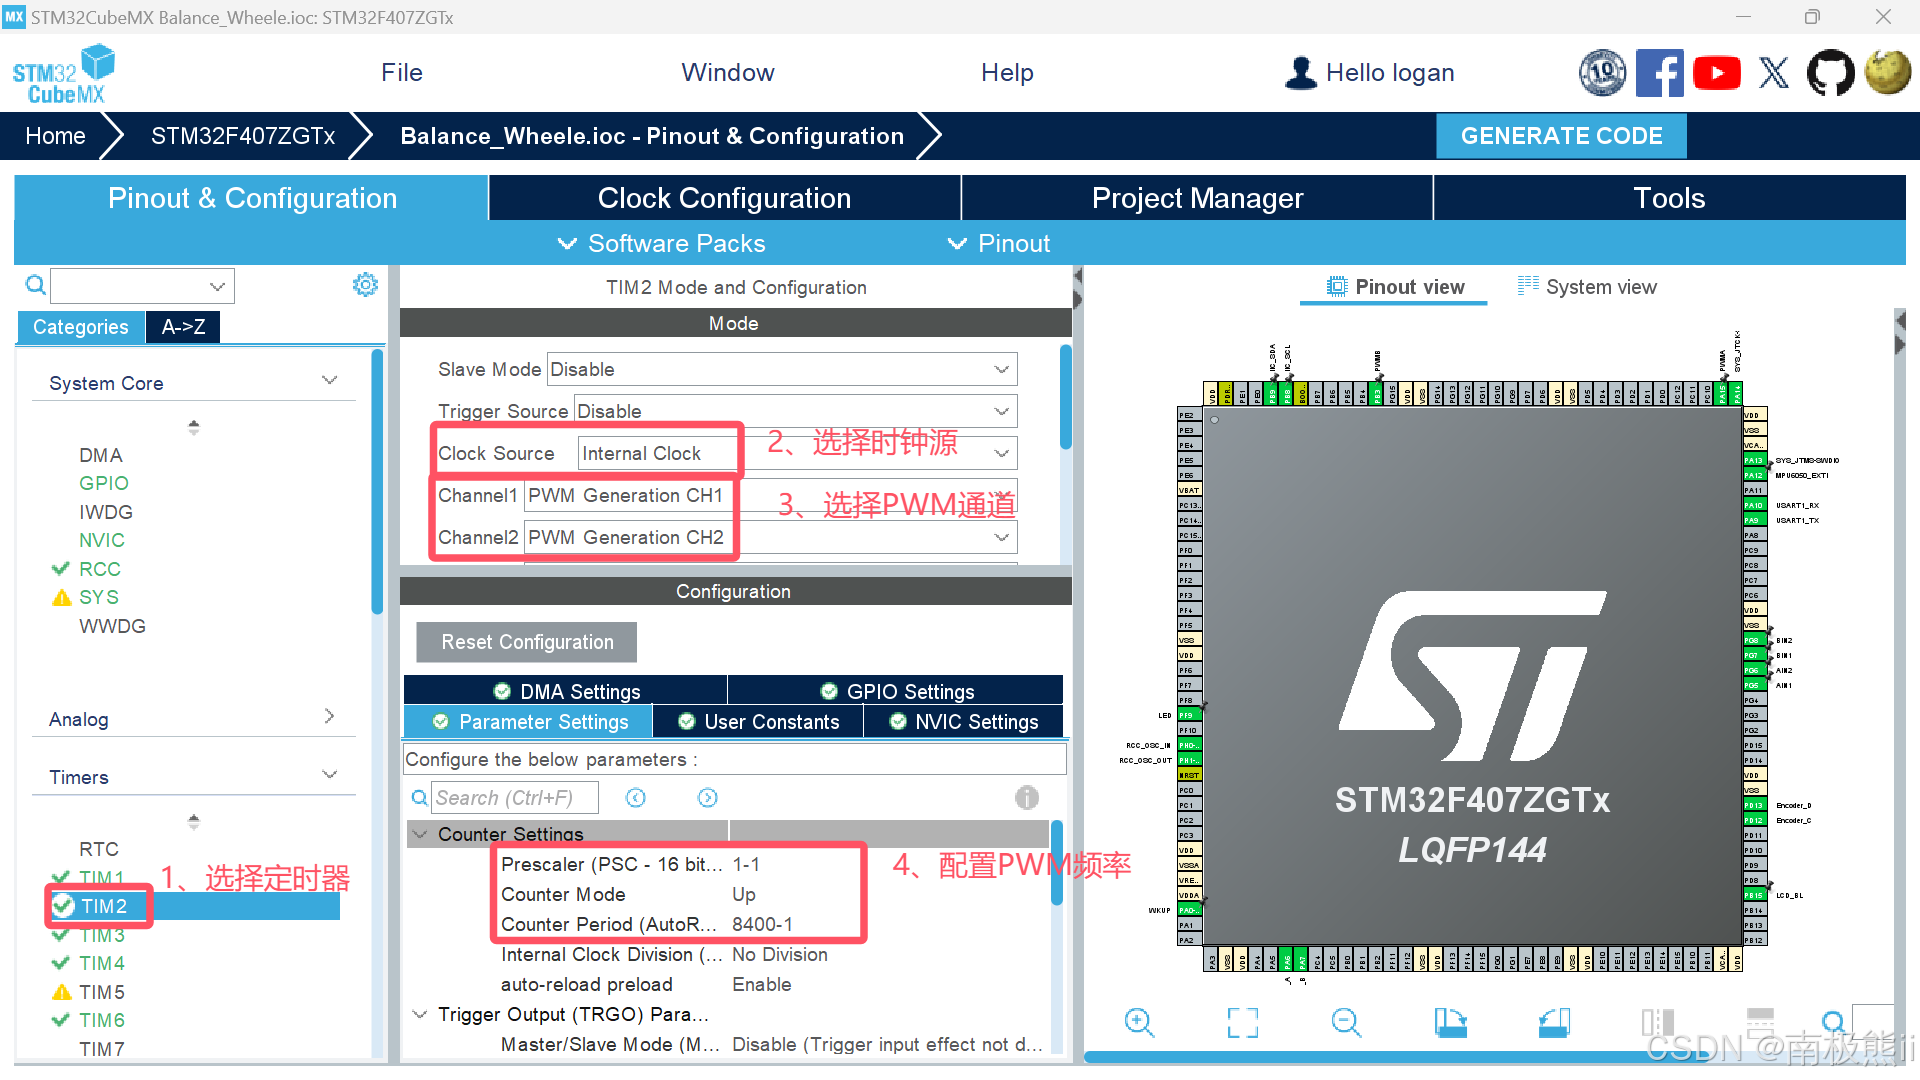The image size is (1920, 1080).
Task: Expand the Pinout menu
Action: point(998,243)
